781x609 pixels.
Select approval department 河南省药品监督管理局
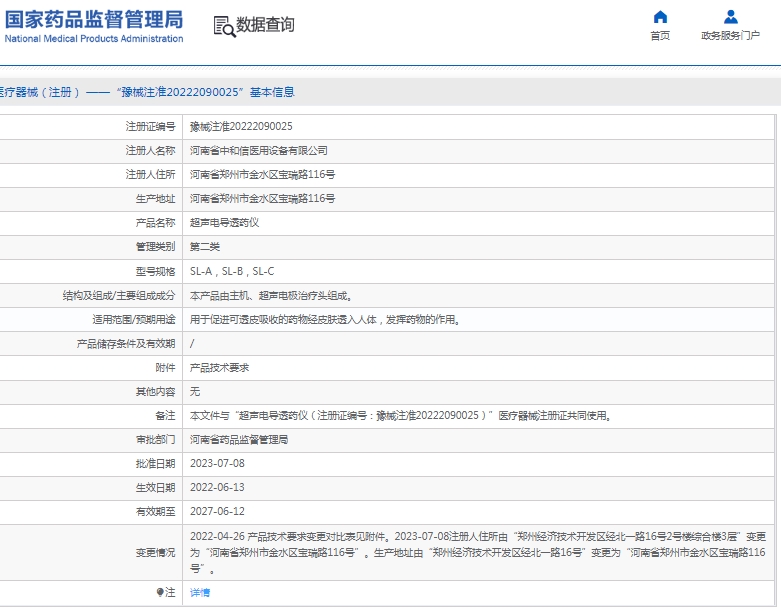pos(239,440)
